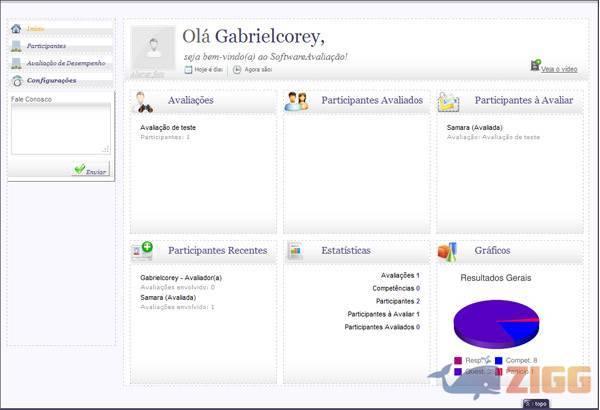Click the Participantes à Avaliar folder icon
The width and height of the screenshot is (600, 410).
448,102
